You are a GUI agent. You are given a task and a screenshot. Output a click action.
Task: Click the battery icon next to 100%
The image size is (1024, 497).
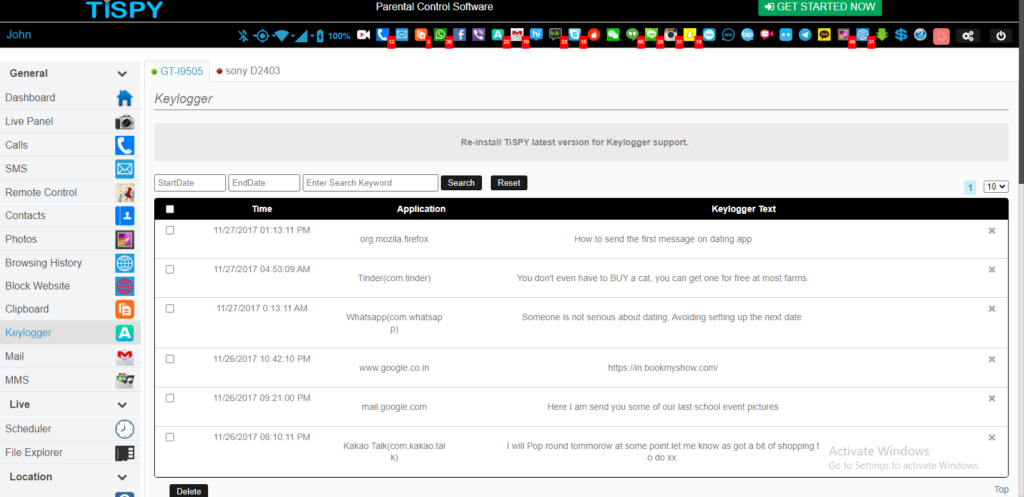point(320,35)
